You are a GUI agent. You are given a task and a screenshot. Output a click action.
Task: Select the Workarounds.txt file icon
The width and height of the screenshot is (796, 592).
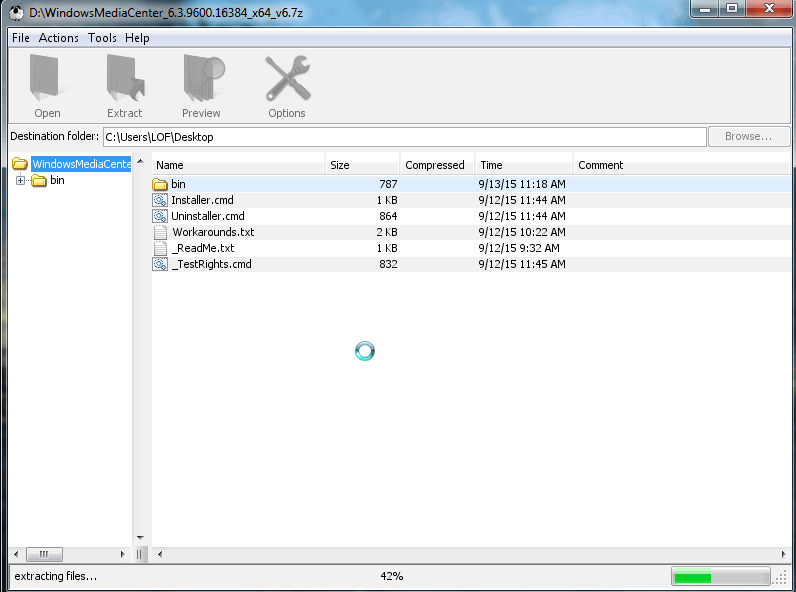[x=160, y=232]
